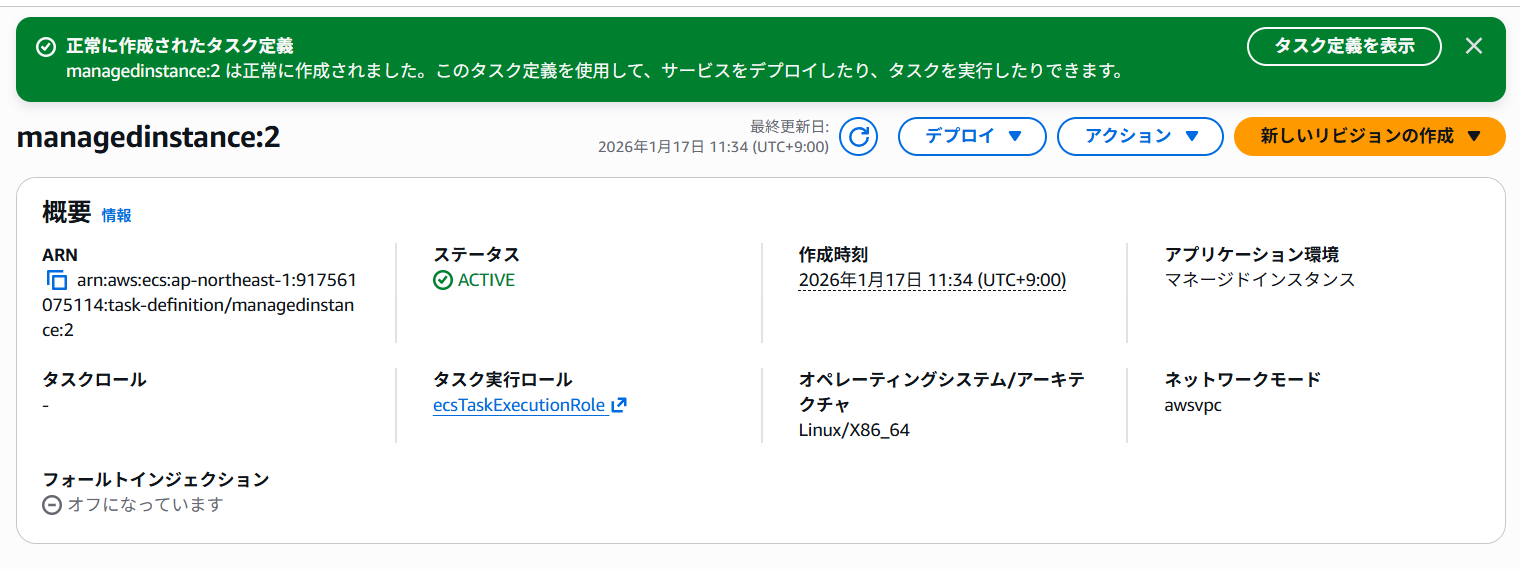Click the ACTIVE status check icon

click(443, 280)
